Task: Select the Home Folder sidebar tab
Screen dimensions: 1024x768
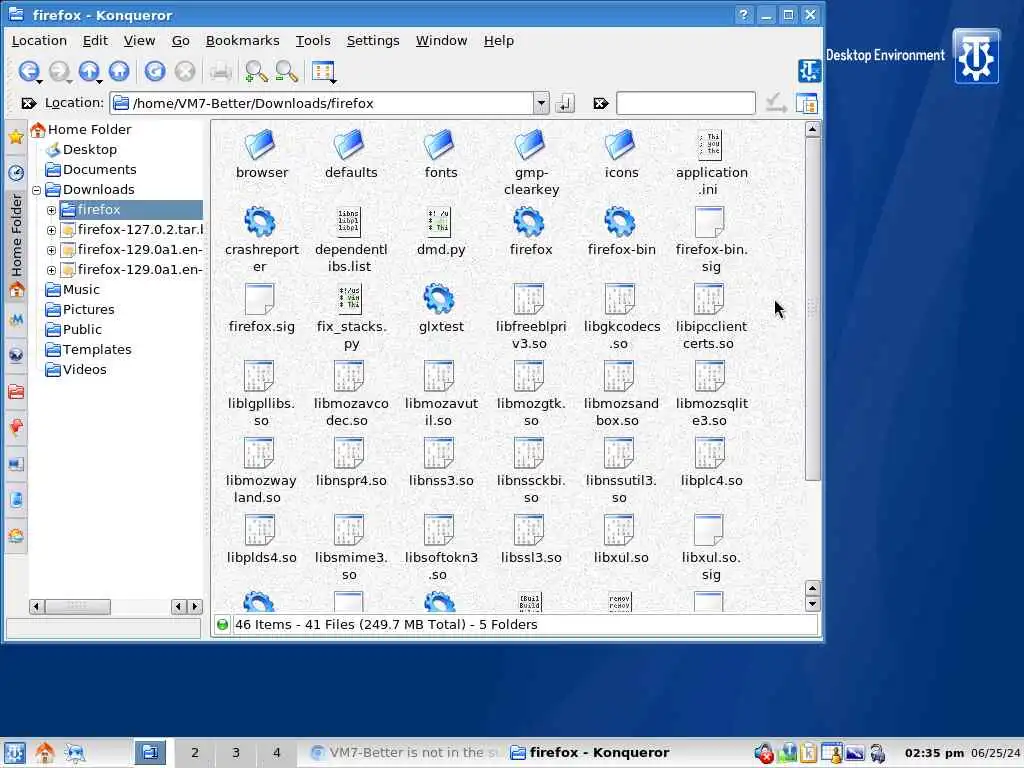Action: 16,246
